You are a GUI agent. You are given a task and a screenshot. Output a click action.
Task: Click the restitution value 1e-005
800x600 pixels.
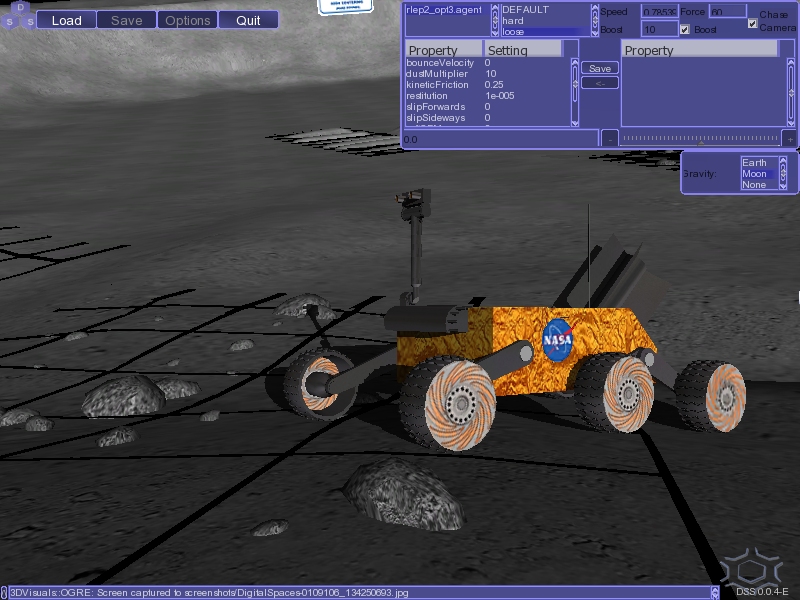pos(499,96)
